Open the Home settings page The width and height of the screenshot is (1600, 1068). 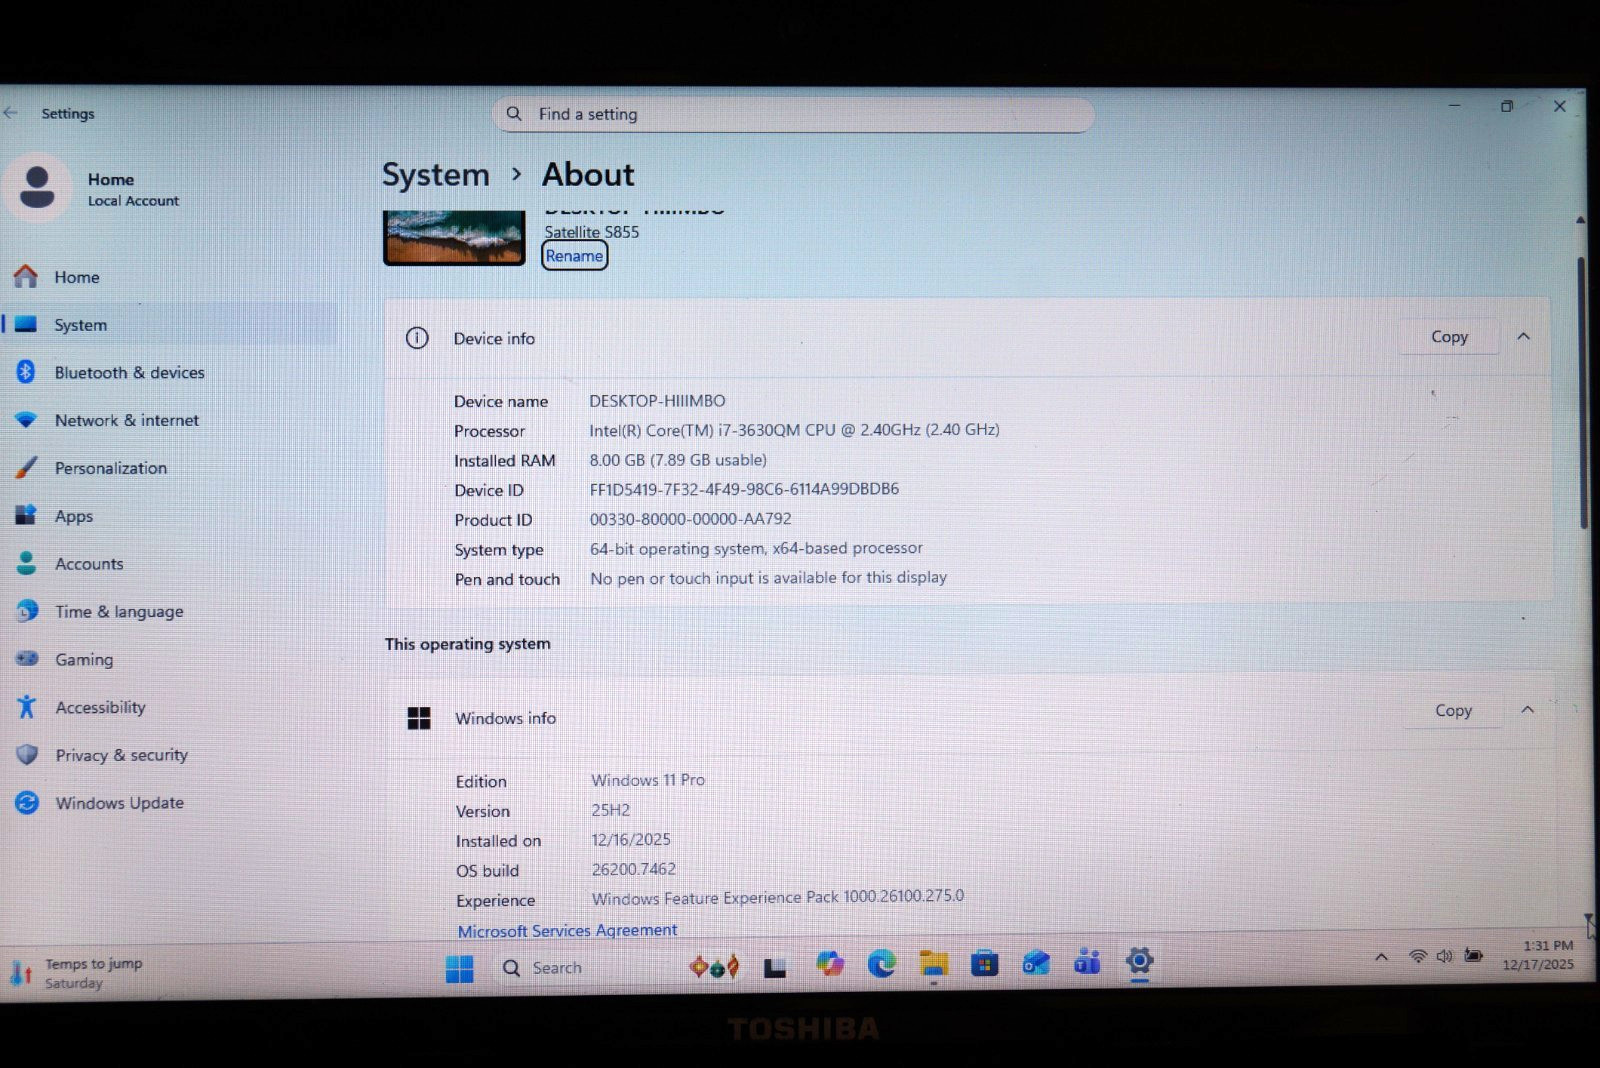(76, 277)
